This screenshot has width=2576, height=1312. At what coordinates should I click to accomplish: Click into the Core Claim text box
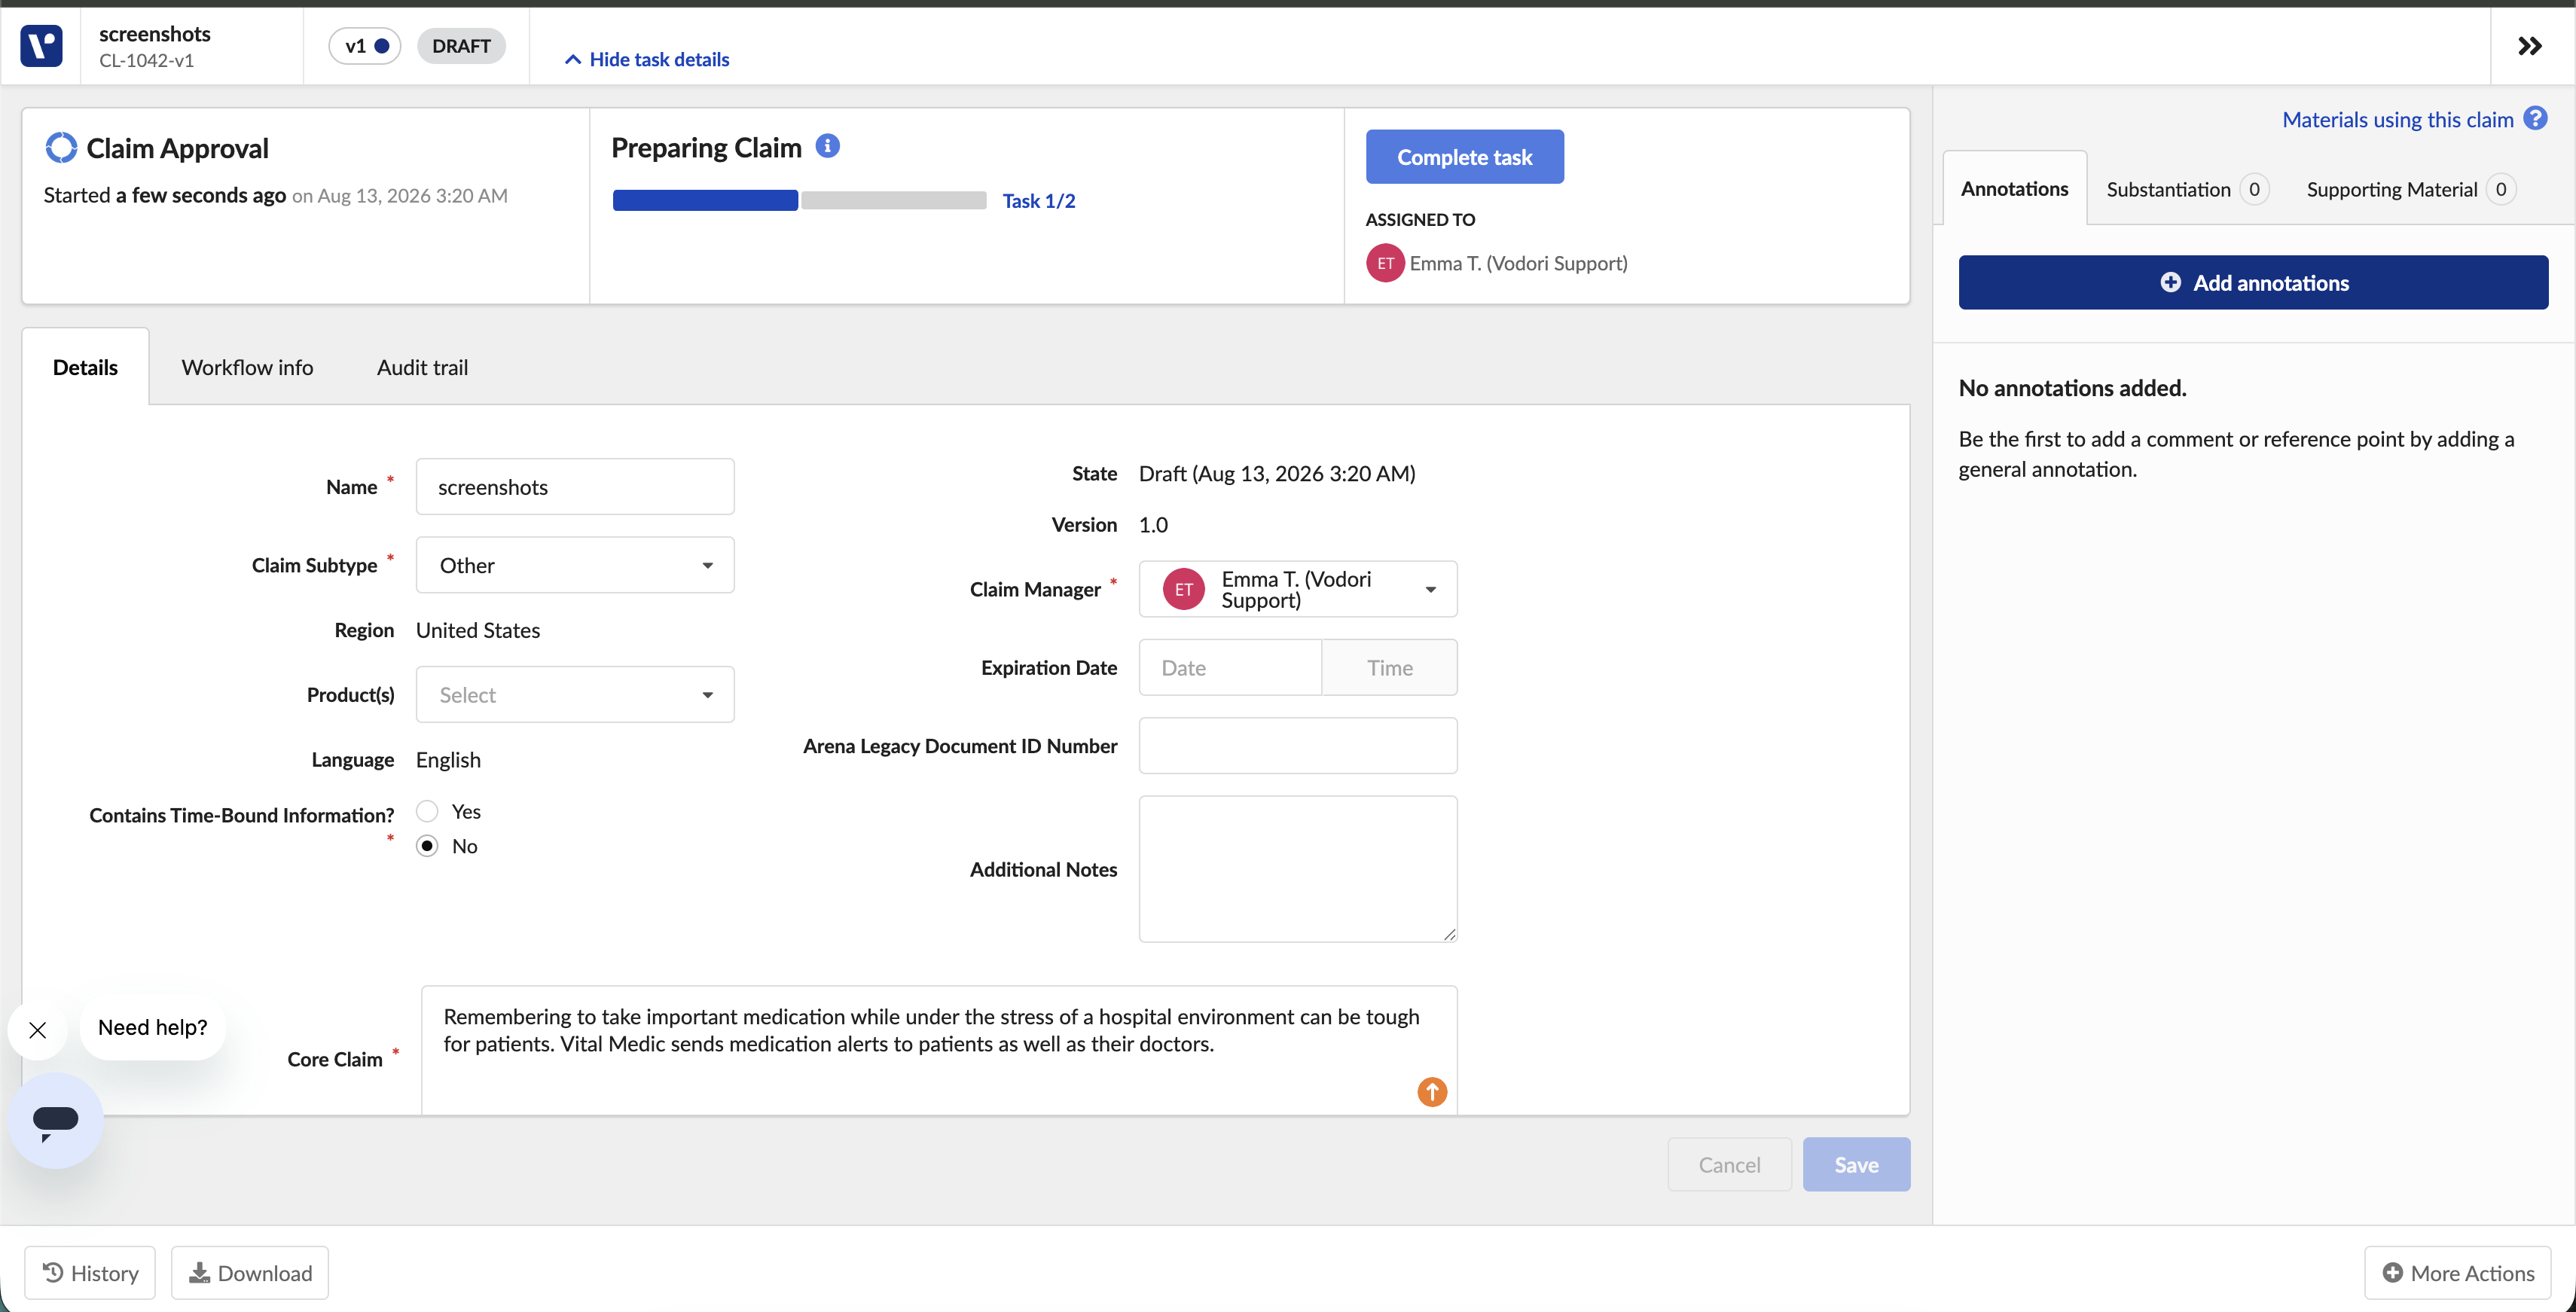[x=939, y=1050]
